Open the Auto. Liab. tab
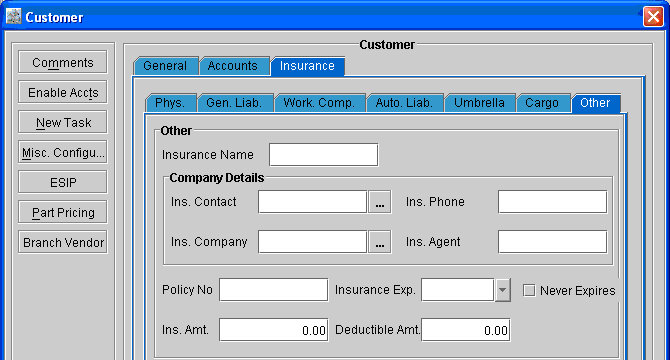The width and height of the screenshot is (670, 360). click(404, 103)
